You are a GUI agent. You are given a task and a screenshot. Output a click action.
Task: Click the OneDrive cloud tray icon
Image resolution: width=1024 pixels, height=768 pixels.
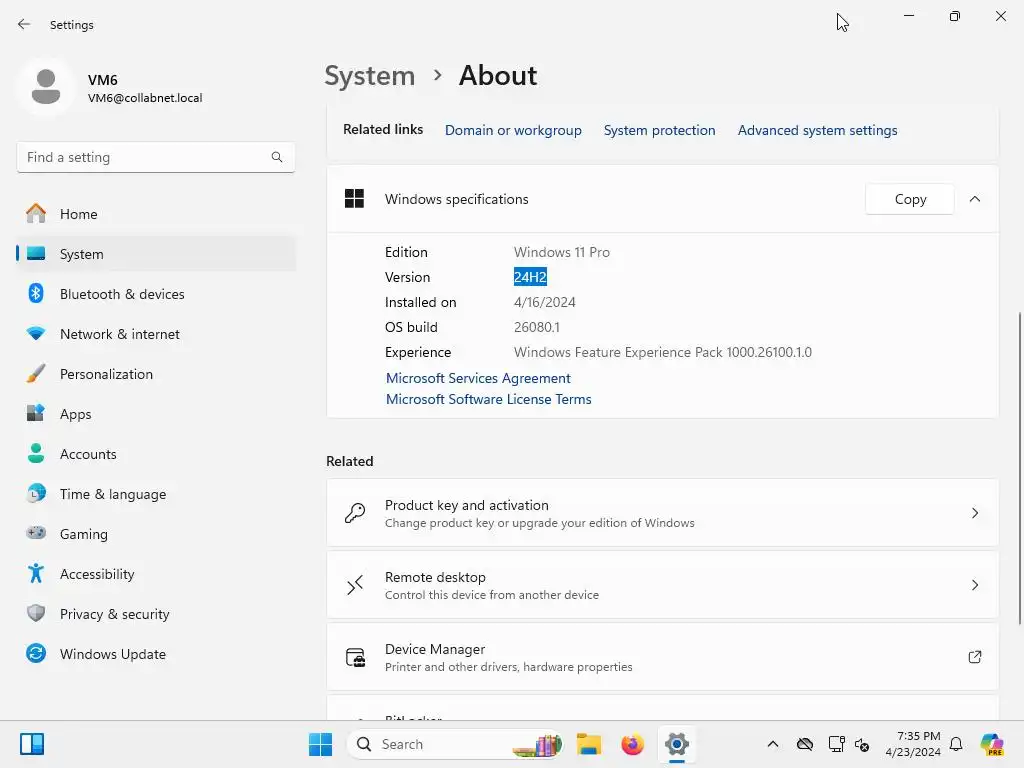pos(805,744)
